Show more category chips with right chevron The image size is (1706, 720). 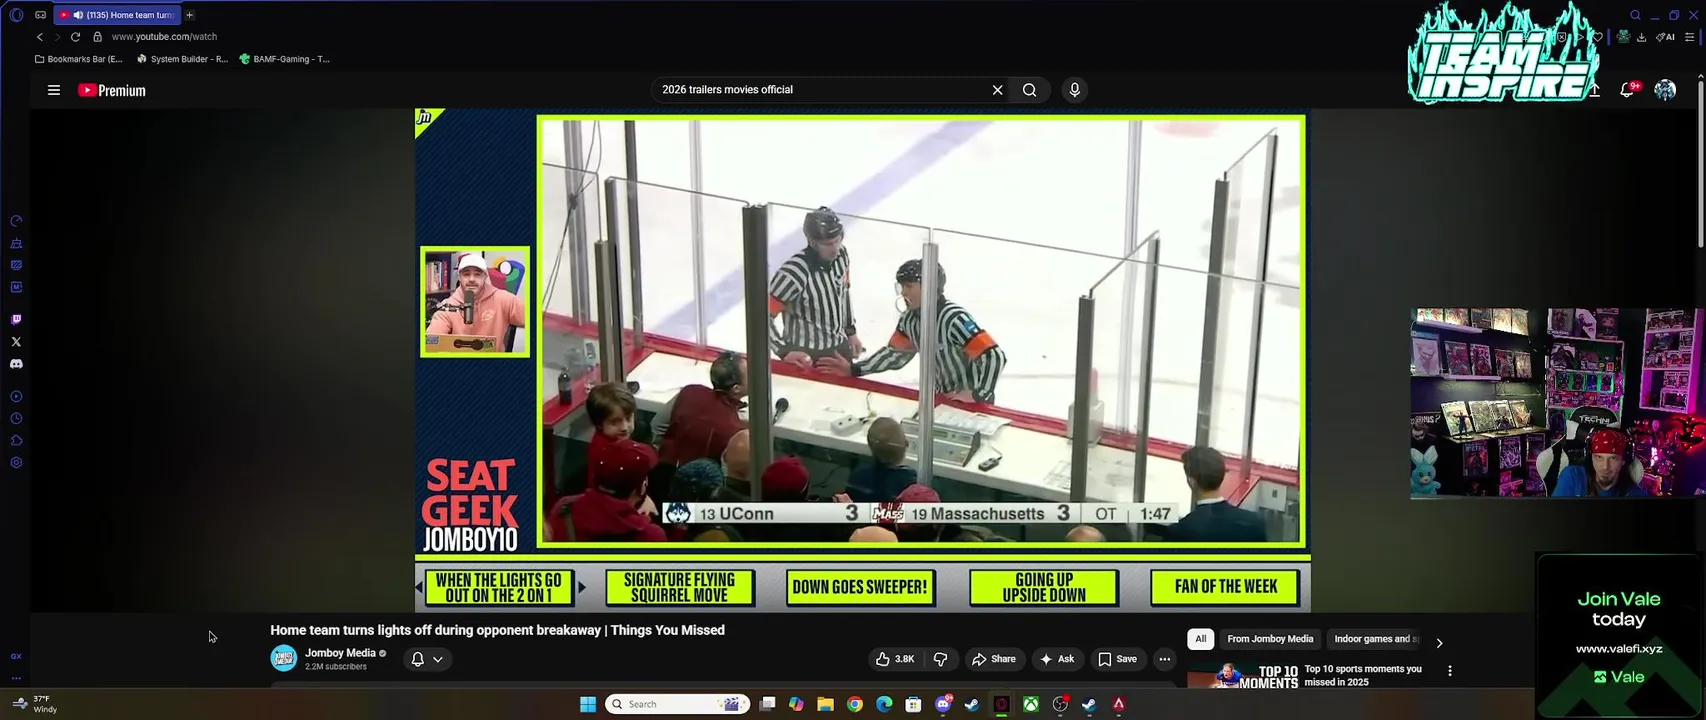pos(1439,643)
